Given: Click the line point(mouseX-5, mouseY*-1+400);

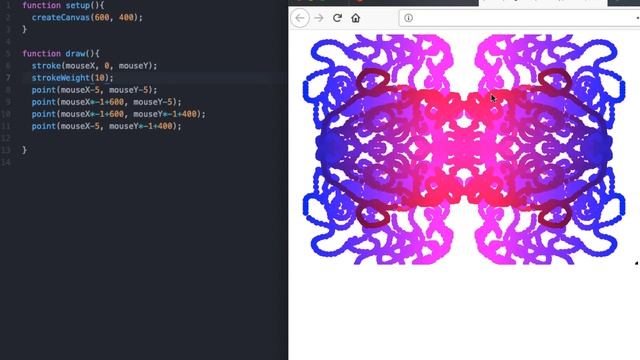Looking at the screenshot, I should tap(107, 126).
